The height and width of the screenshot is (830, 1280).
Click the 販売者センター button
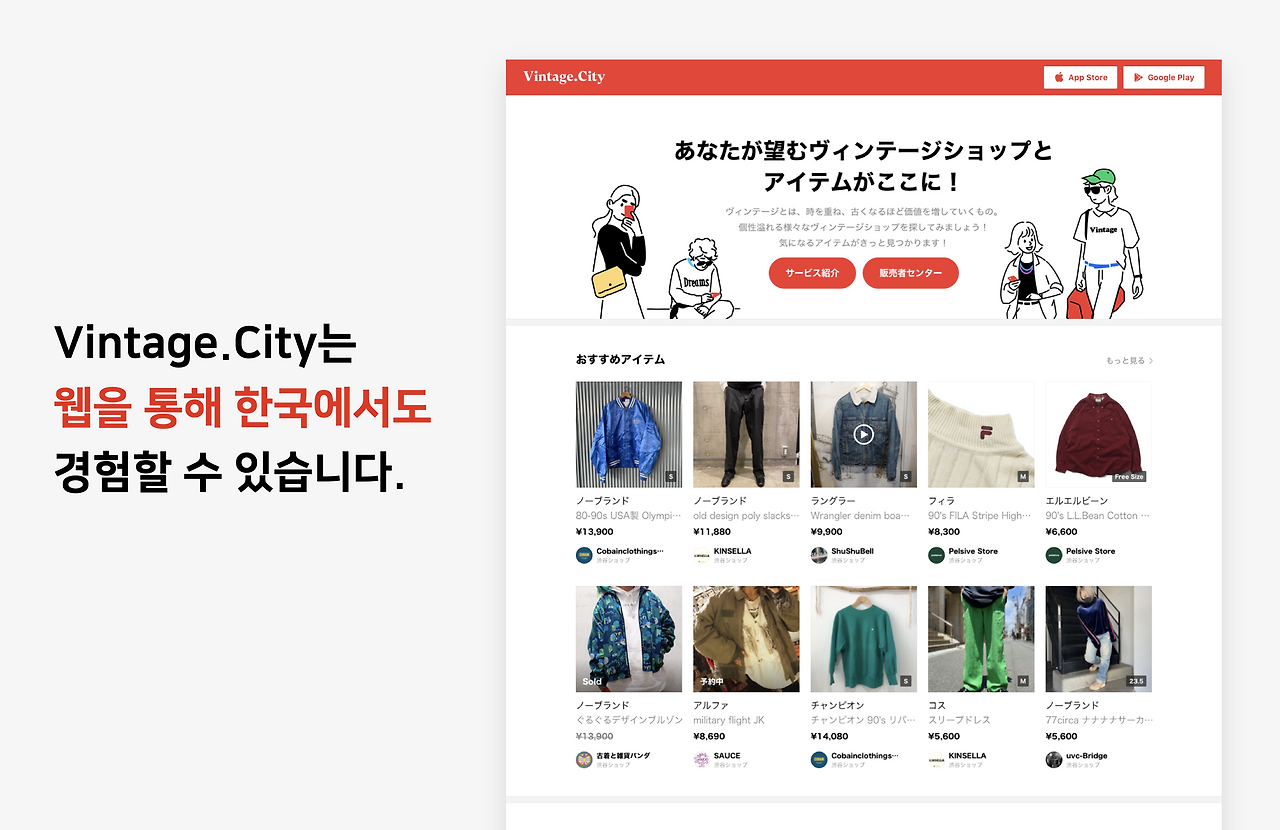tap(910, 273)
